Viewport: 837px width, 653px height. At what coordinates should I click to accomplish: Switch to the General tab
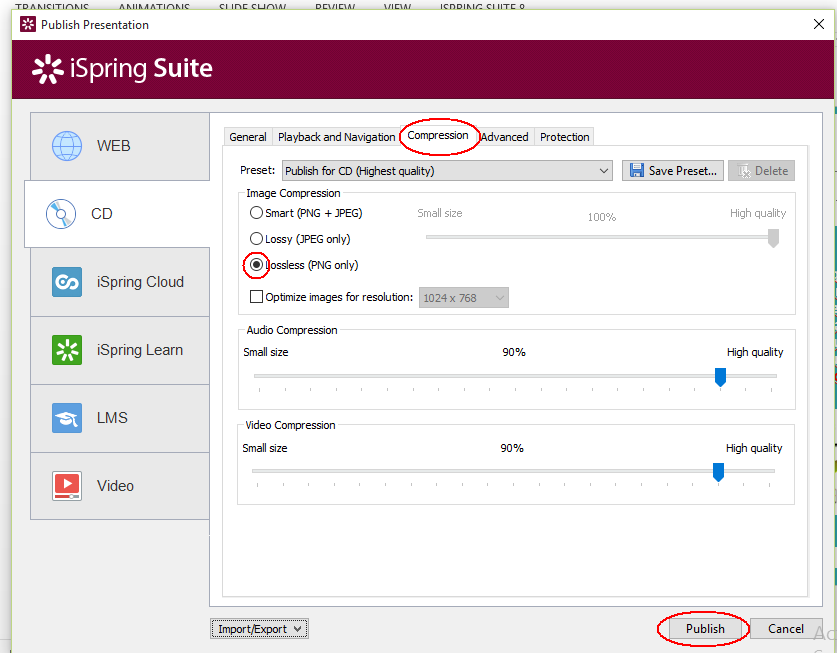click(x=248, y=137)
